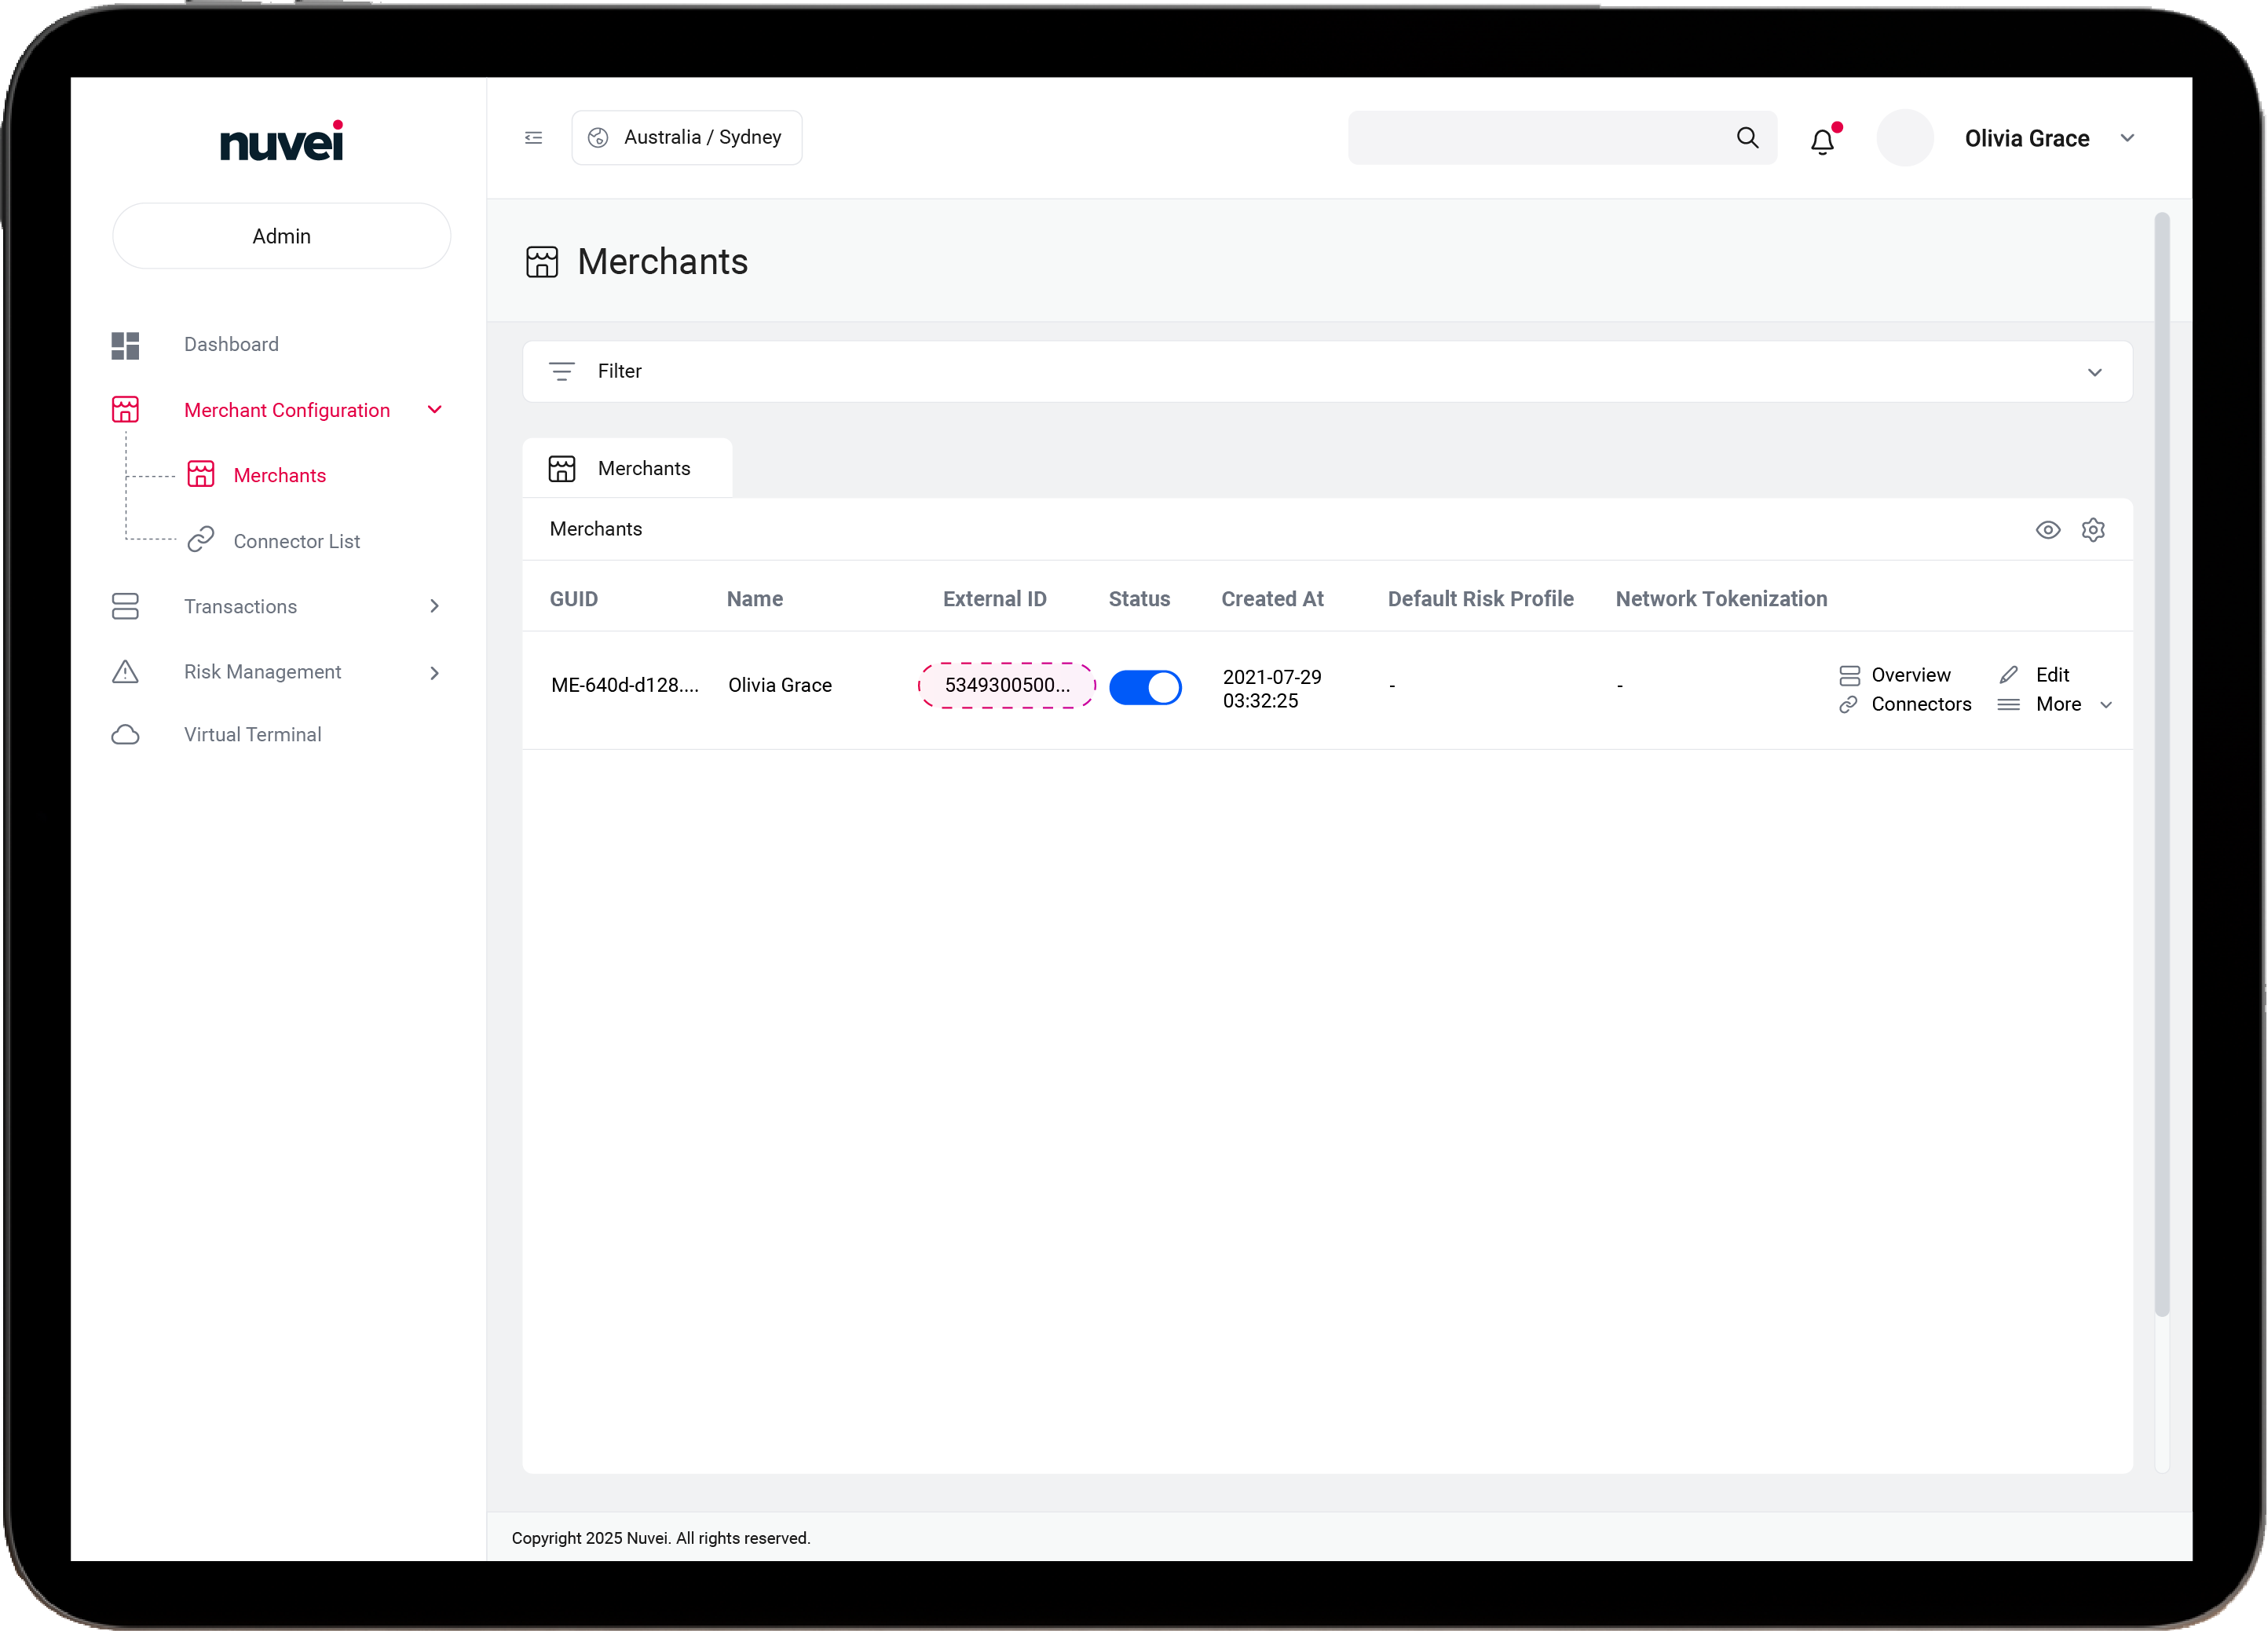2268x1631 pixels.
Task: Click the Olivia Grace username in header
Action: [2027, 139]
